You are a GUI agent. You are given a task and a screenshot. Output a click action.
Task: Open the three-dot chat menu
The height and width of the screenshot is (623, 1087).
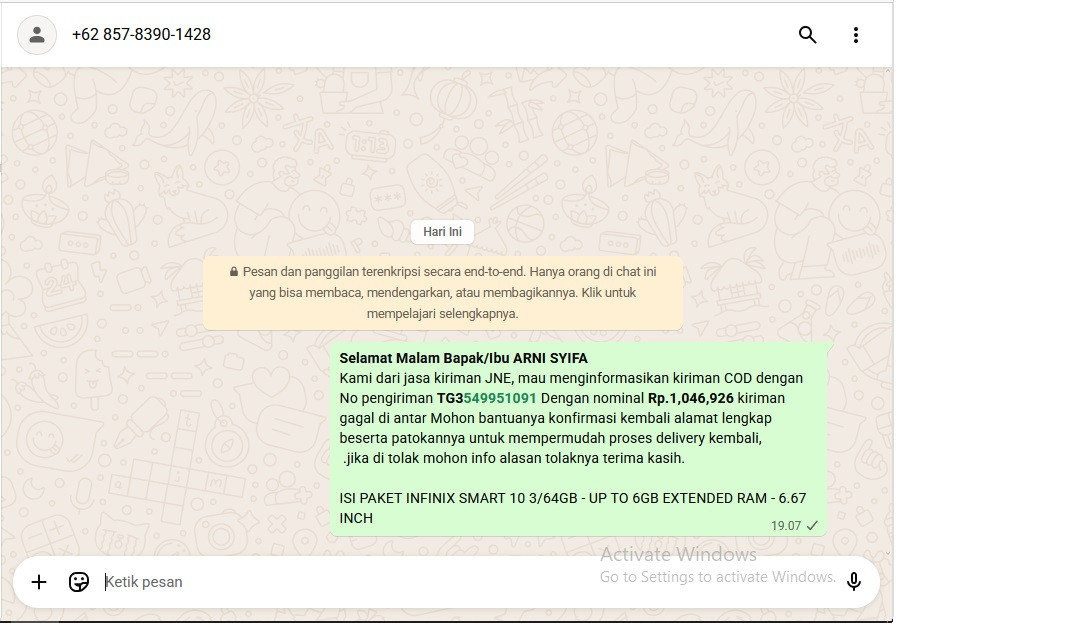[x=856, y=35]
